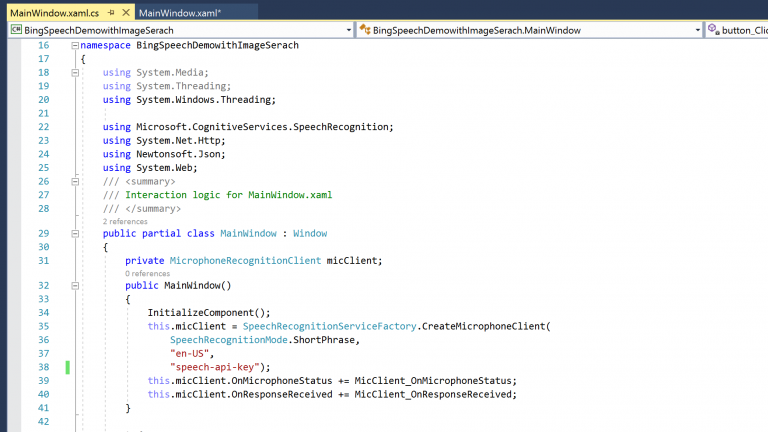
Task: Collapse the MainWindow() constructor body
Action: tap(74, 285)
